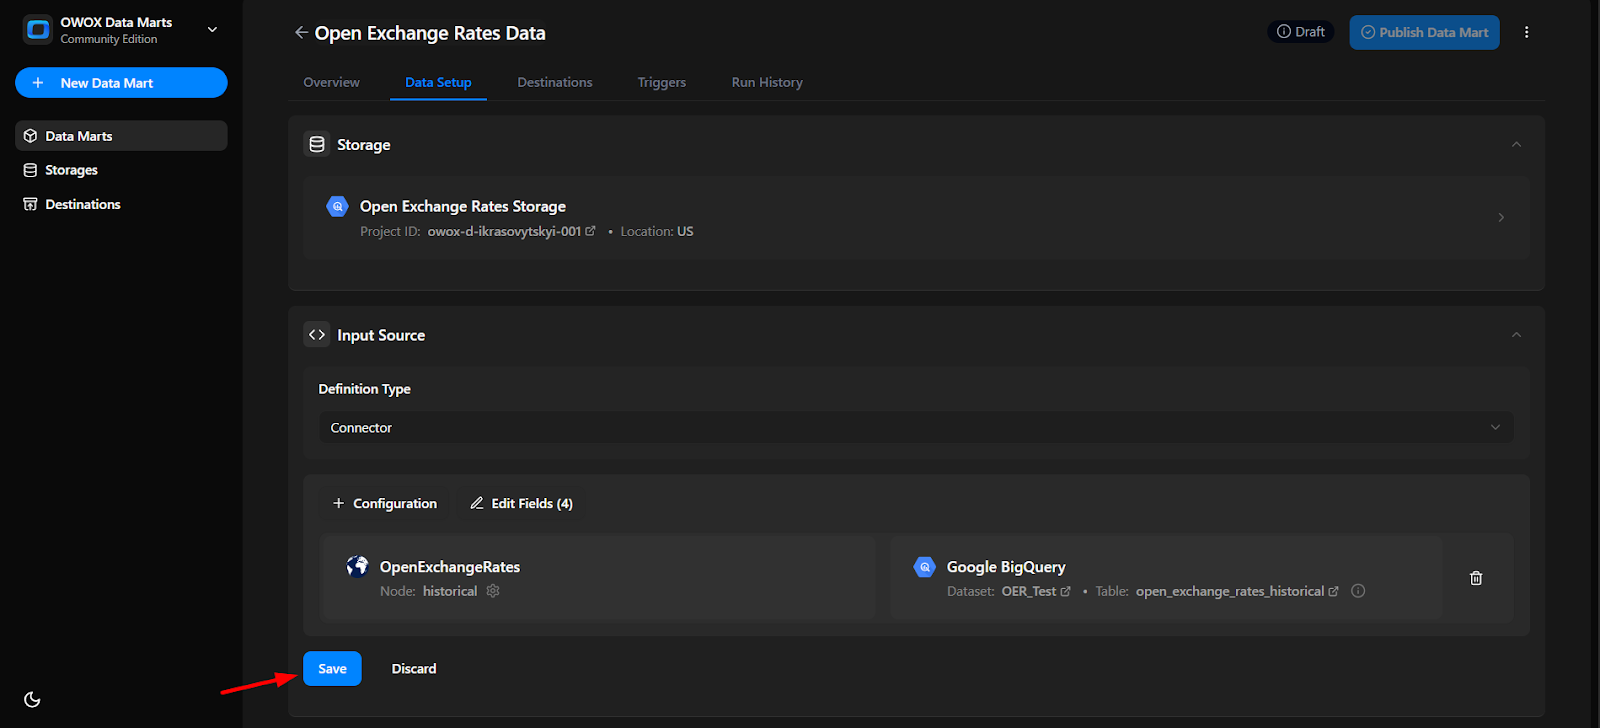The width and height of the screenshot is (1600, 728).
Task: Open project owox-d-ikrasovytskyi-001 external link
Action: [x=590, y=231]
